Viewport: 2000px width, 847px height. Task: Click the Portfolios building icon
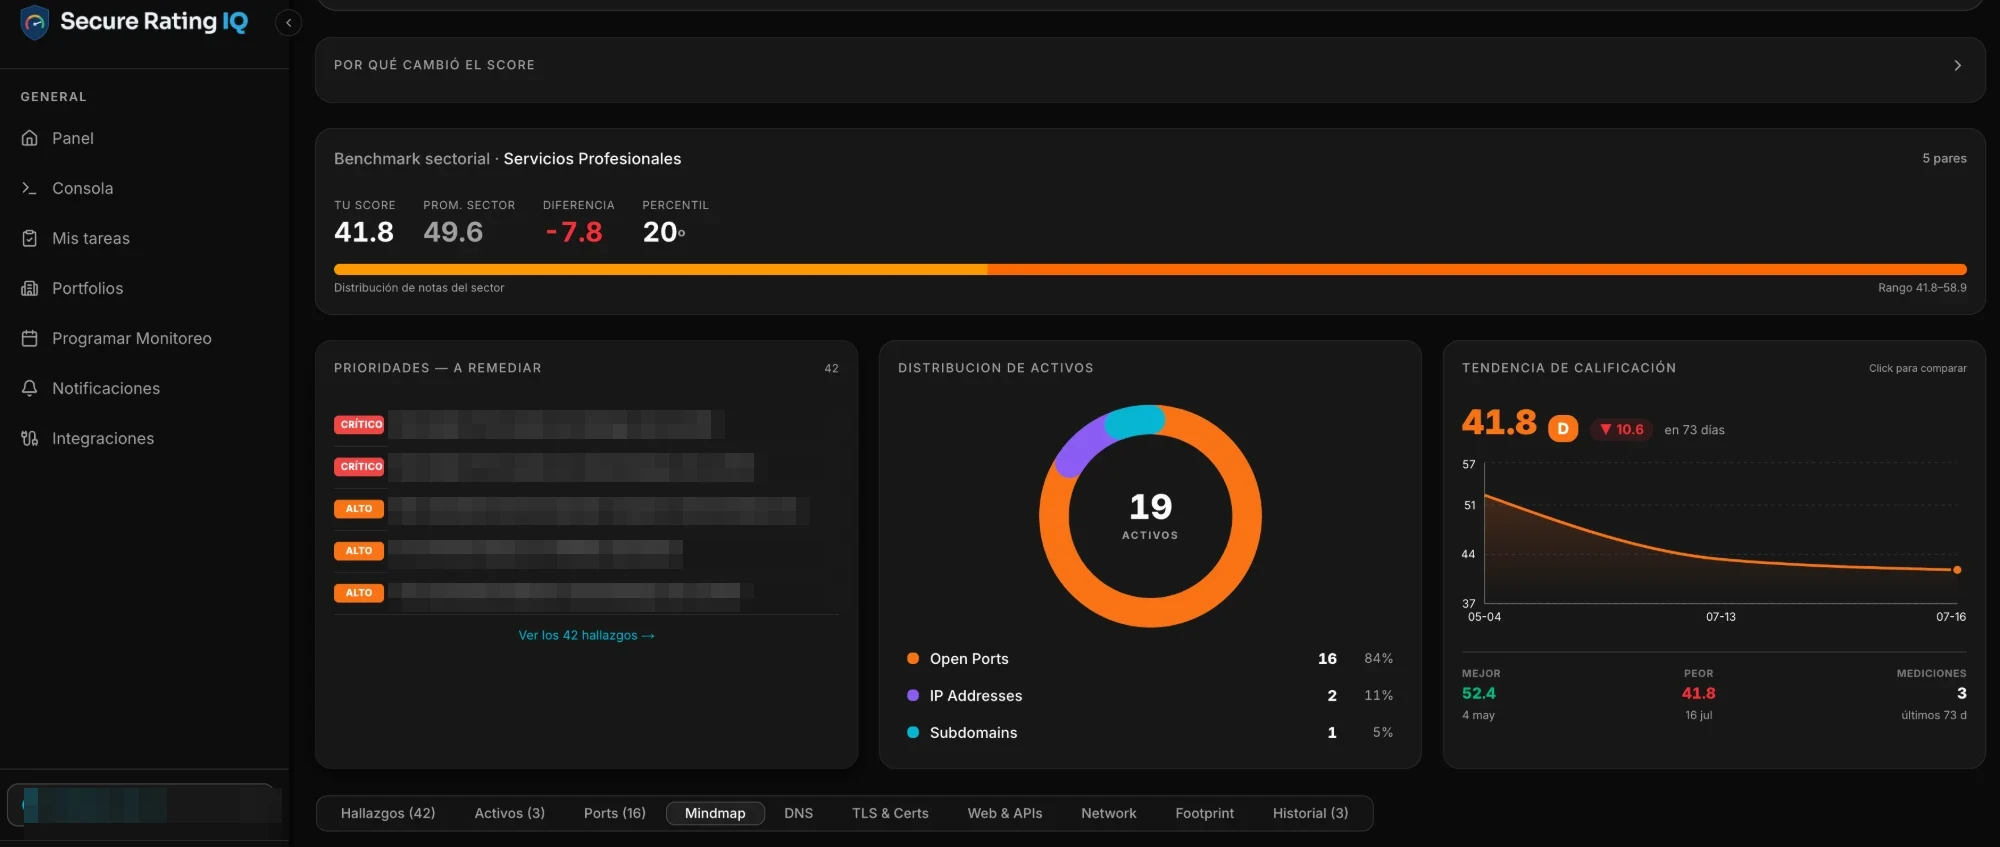pyautogui.click(x=30, y=288)
